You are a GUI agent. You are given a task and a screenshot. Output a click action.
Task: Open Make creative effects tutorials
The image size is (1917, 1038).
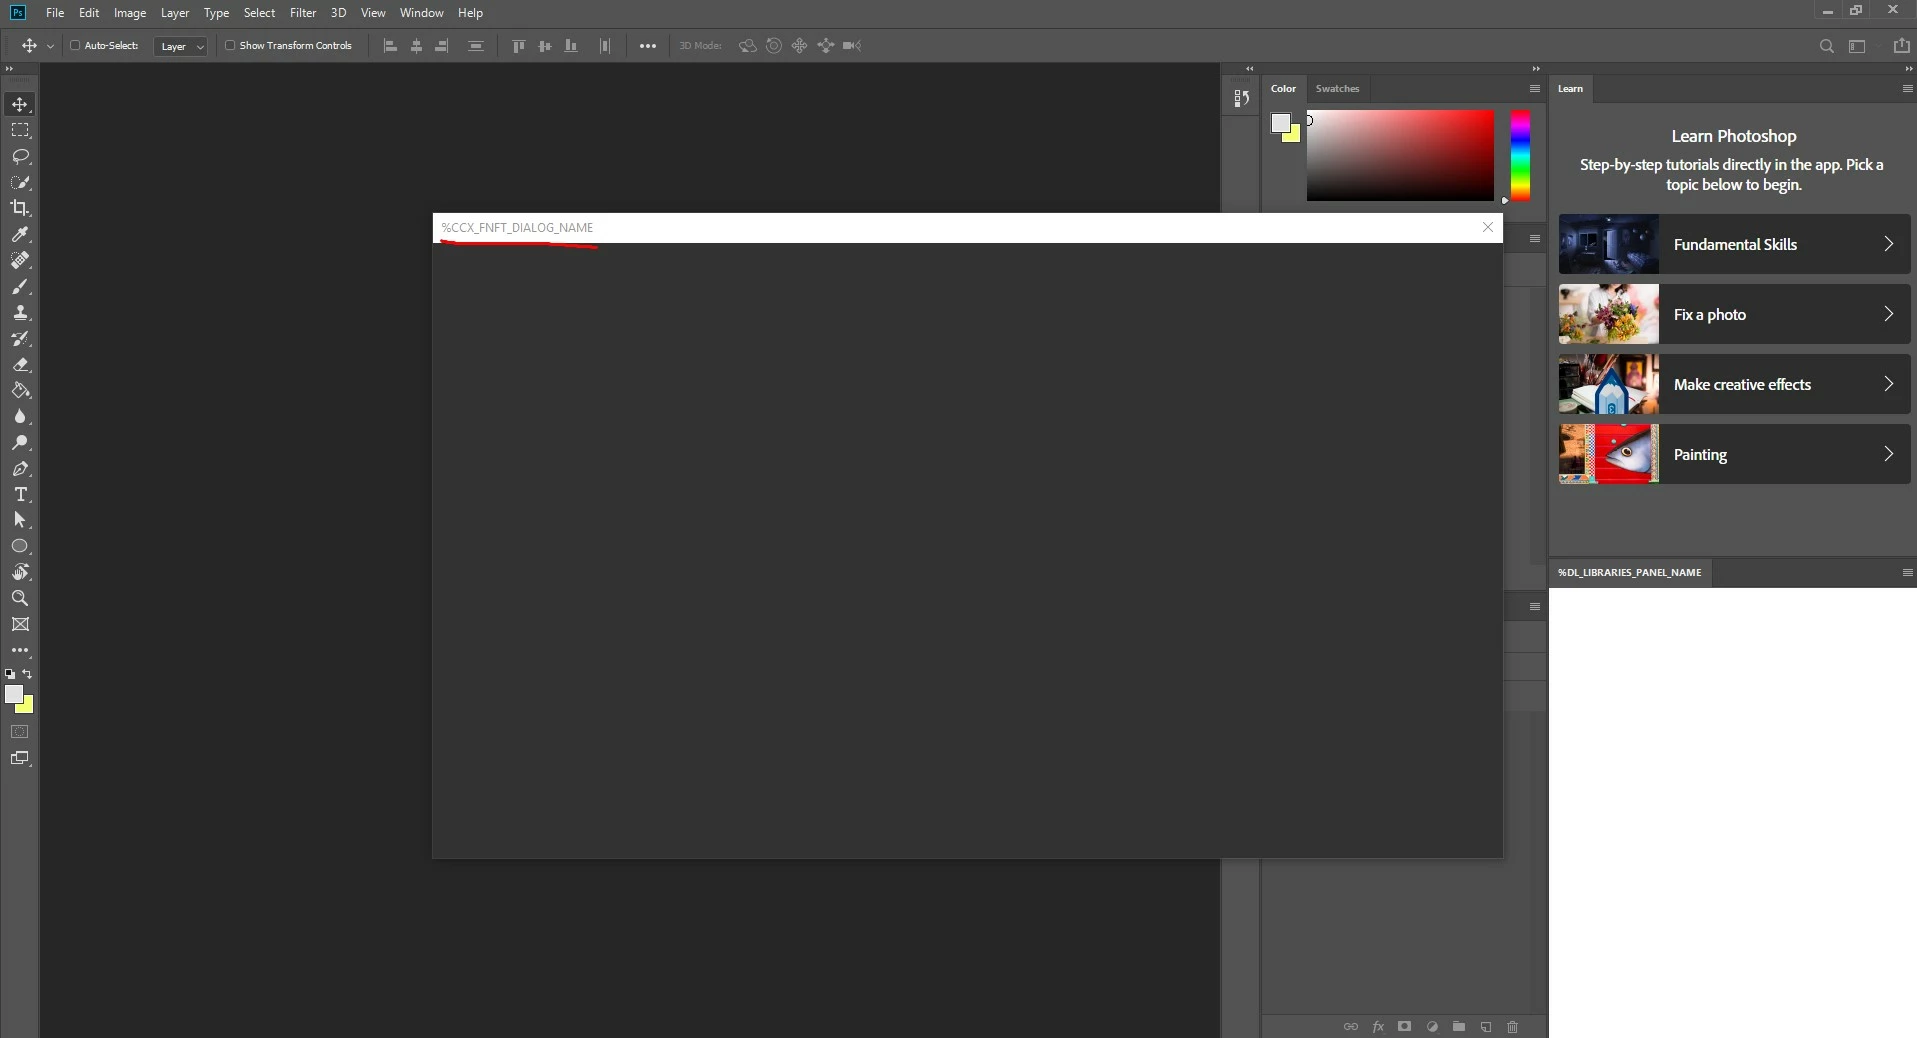click(1734, 384)
